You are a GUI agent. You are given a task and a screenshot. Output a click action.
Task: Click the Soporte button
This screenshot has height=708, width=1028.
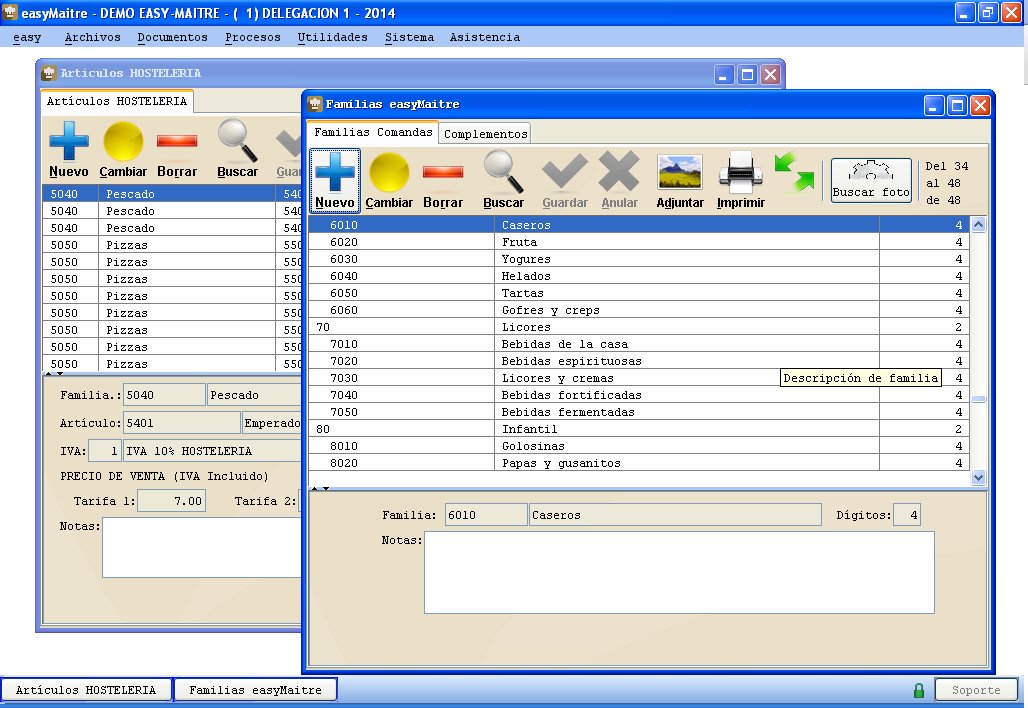(x=976, y=690)
